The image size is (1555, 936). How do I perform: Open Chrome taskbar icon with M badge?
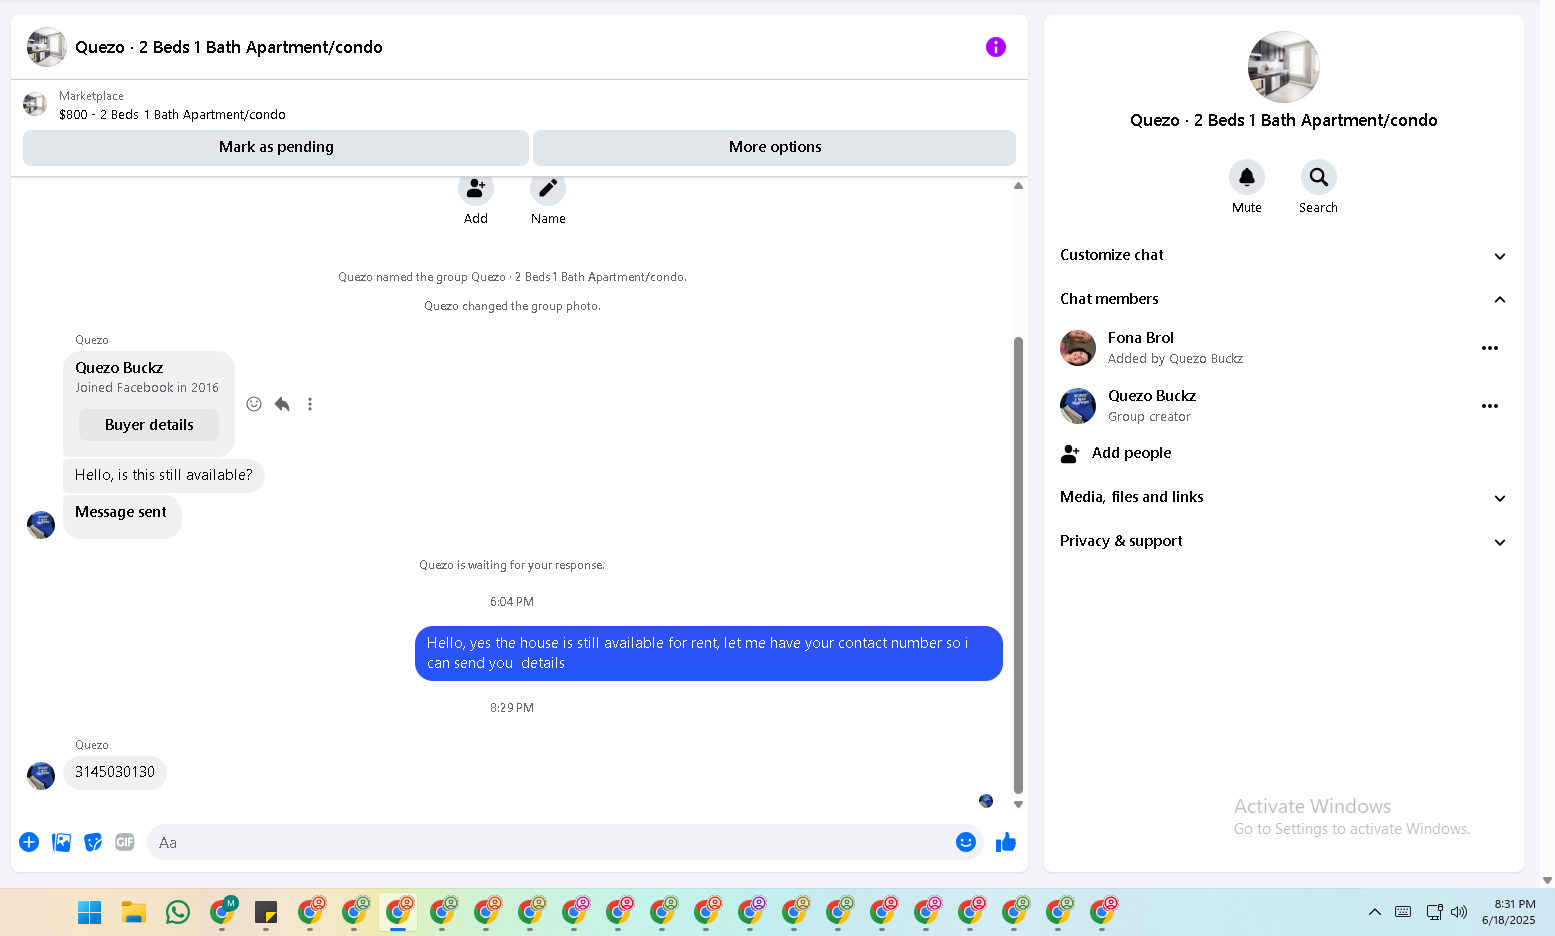pos(222,912)
